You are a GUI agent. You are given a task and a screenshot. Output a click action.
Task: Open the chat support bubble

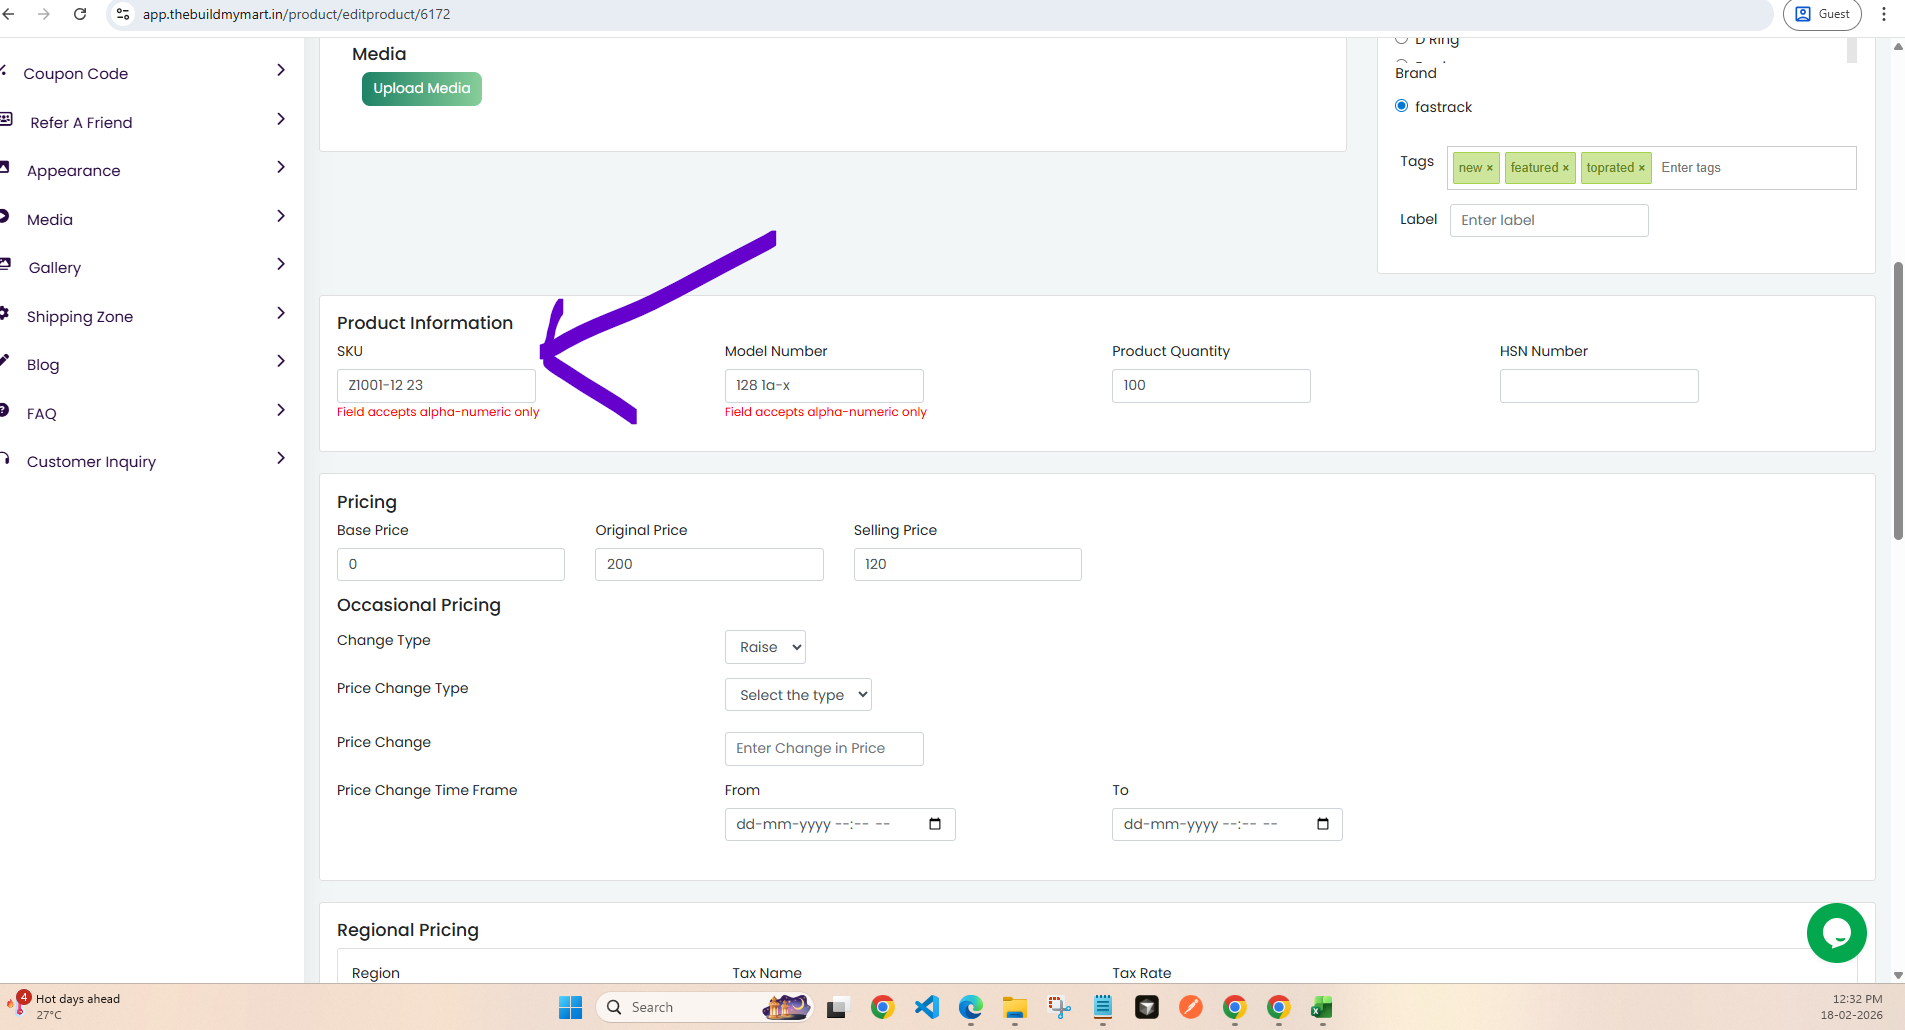click(x=1836, y=933)
